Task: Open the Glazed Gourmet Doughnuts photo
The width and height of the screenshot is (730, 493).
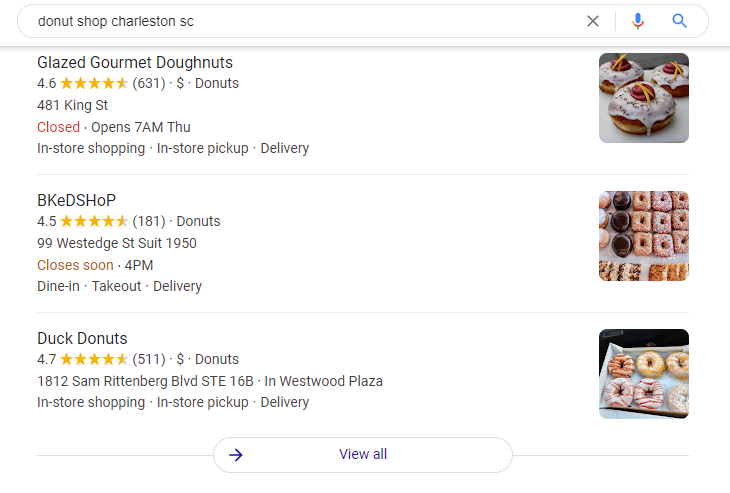Action: (643, 98)
